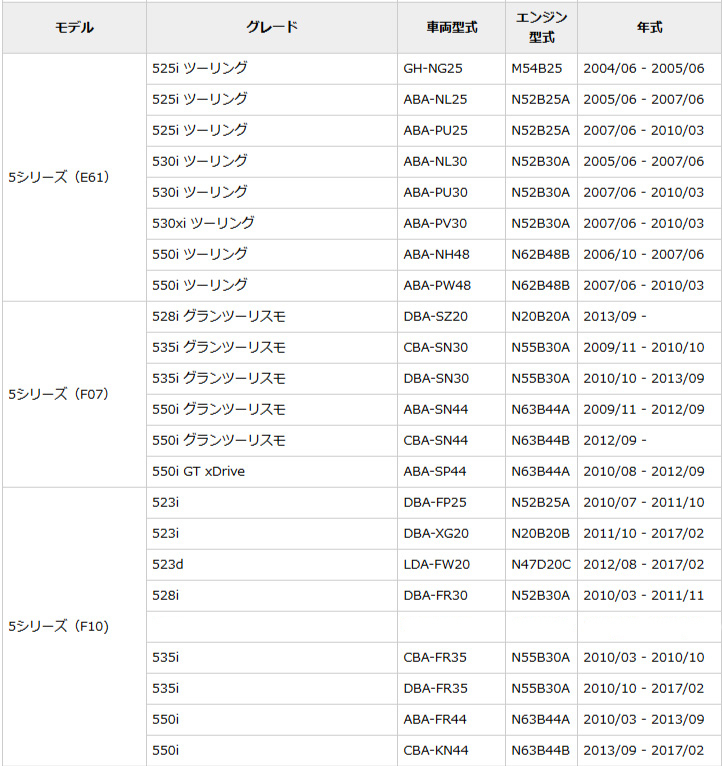722x766 pixels.
Task: Click engine code N63B44B in CBA-SN44 row
Action: 541,441
